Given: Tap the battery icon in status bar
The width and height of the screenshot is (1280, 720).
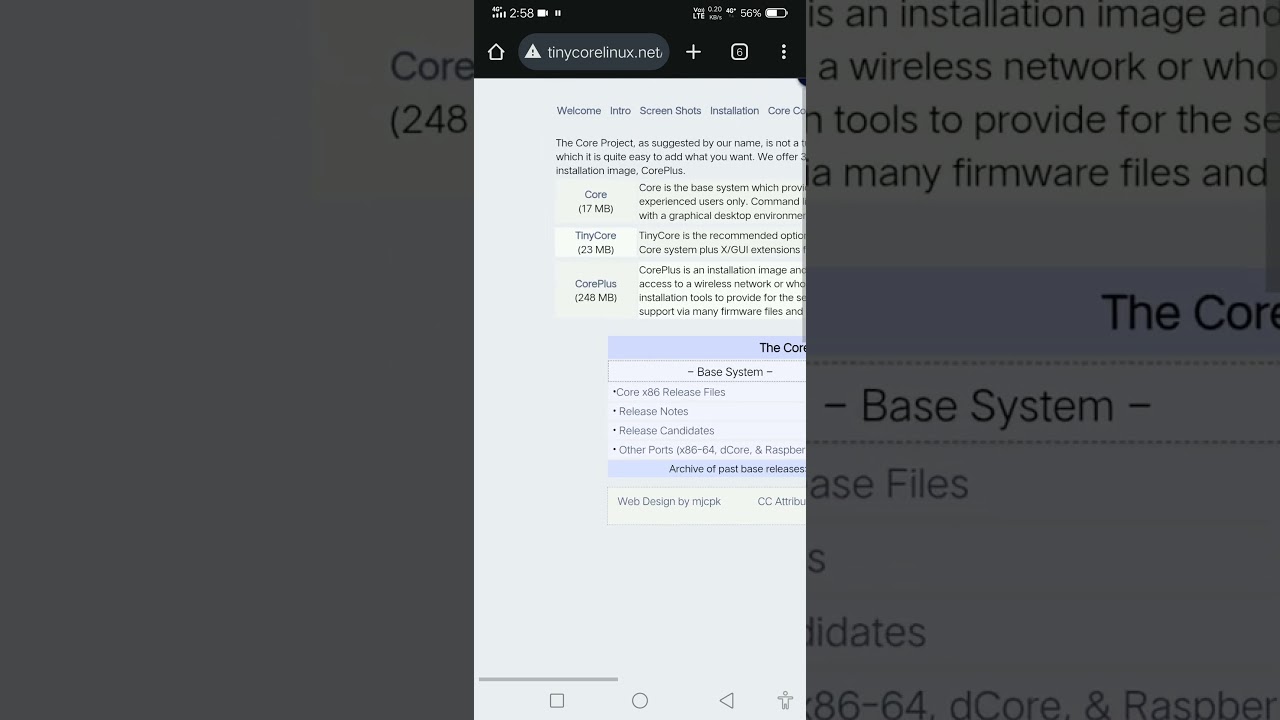Looking at the screenshot, I should [776, 13].
